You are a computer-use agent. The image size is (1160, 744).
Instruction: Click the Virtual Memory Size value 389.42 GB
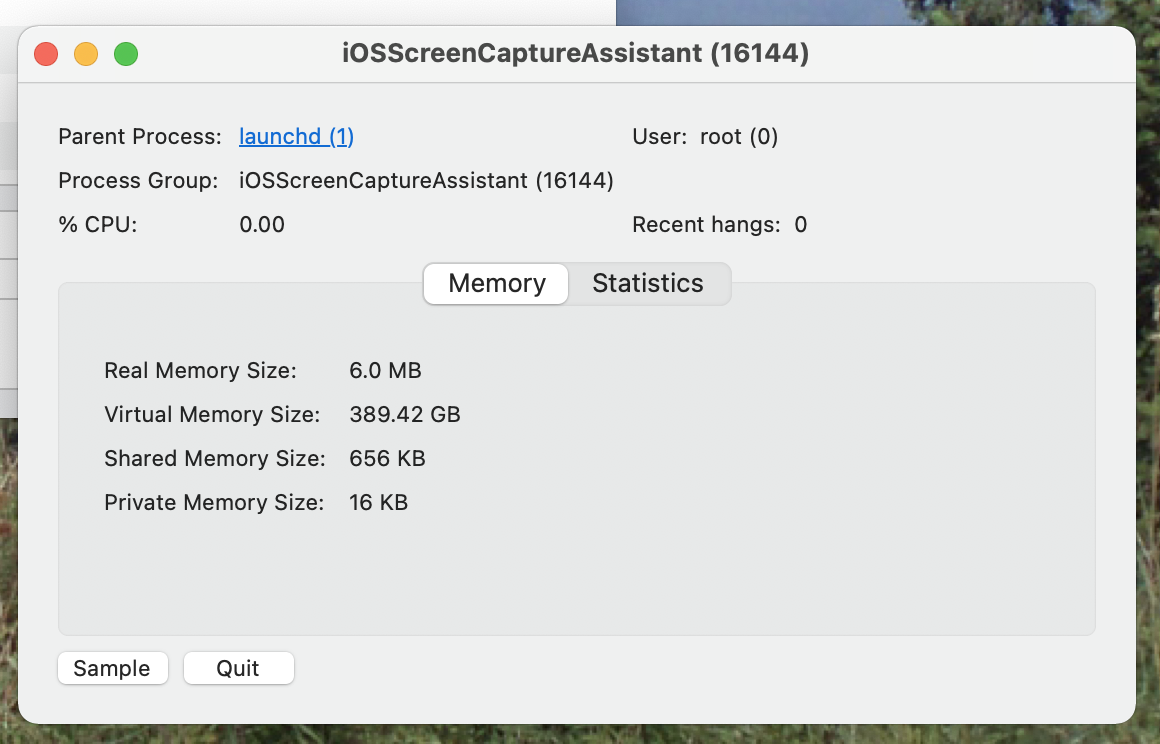click(x=405, y=415)
